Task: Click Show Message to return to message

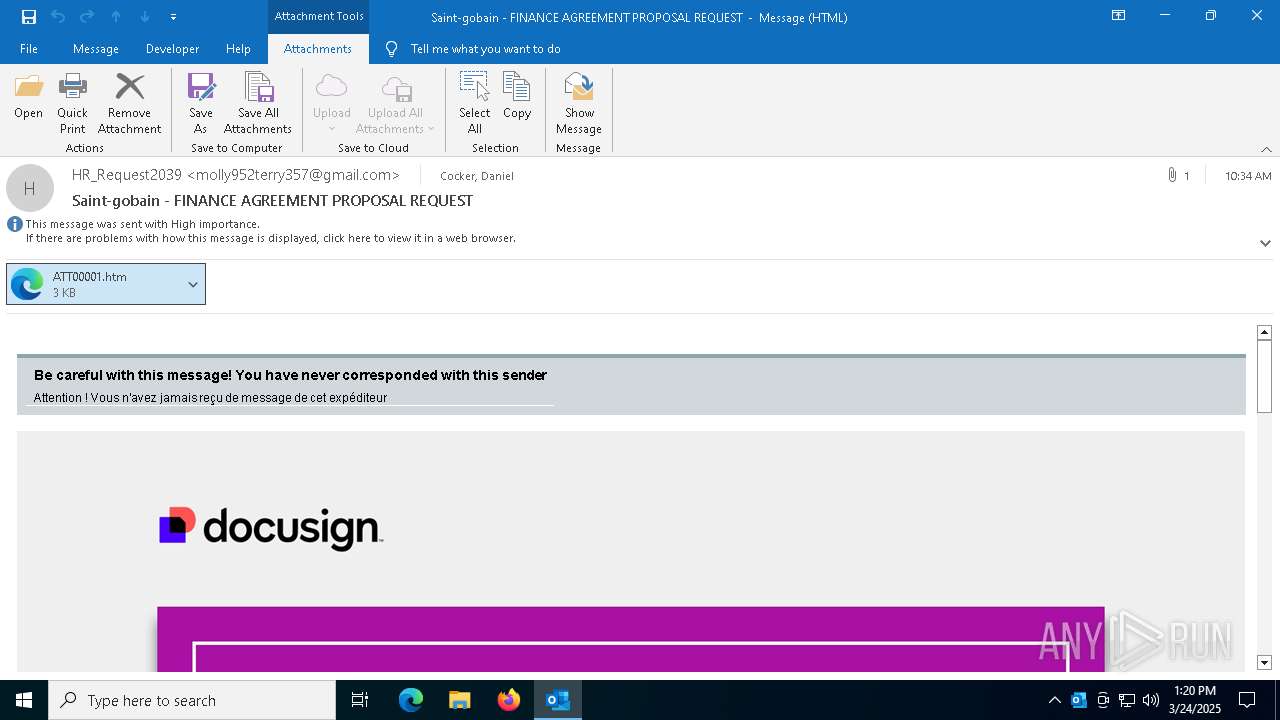Action: point(579,104)
